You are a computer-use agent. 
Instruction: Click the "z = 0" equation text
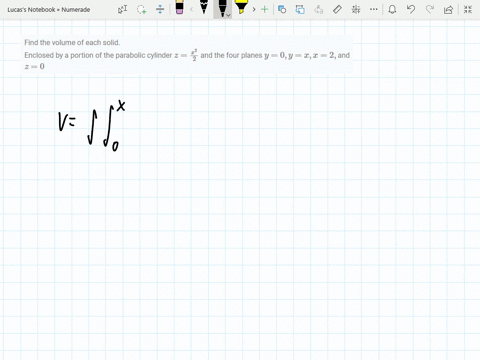(x=34, y=66)
